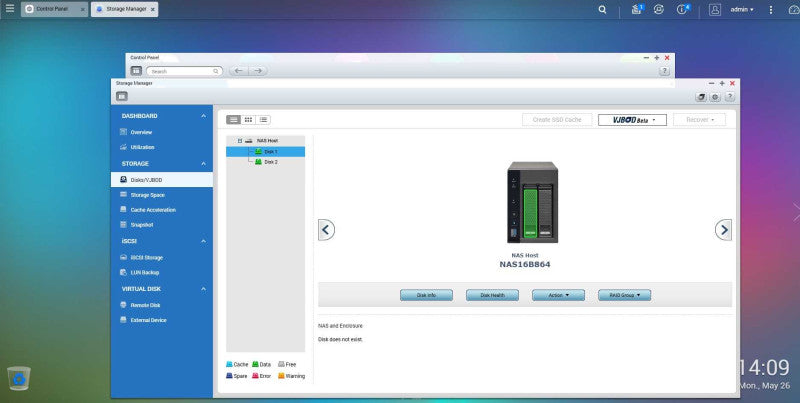Click the user profile icon beside admin
This screenshot has height=403, width=800.
click(715, 10)
